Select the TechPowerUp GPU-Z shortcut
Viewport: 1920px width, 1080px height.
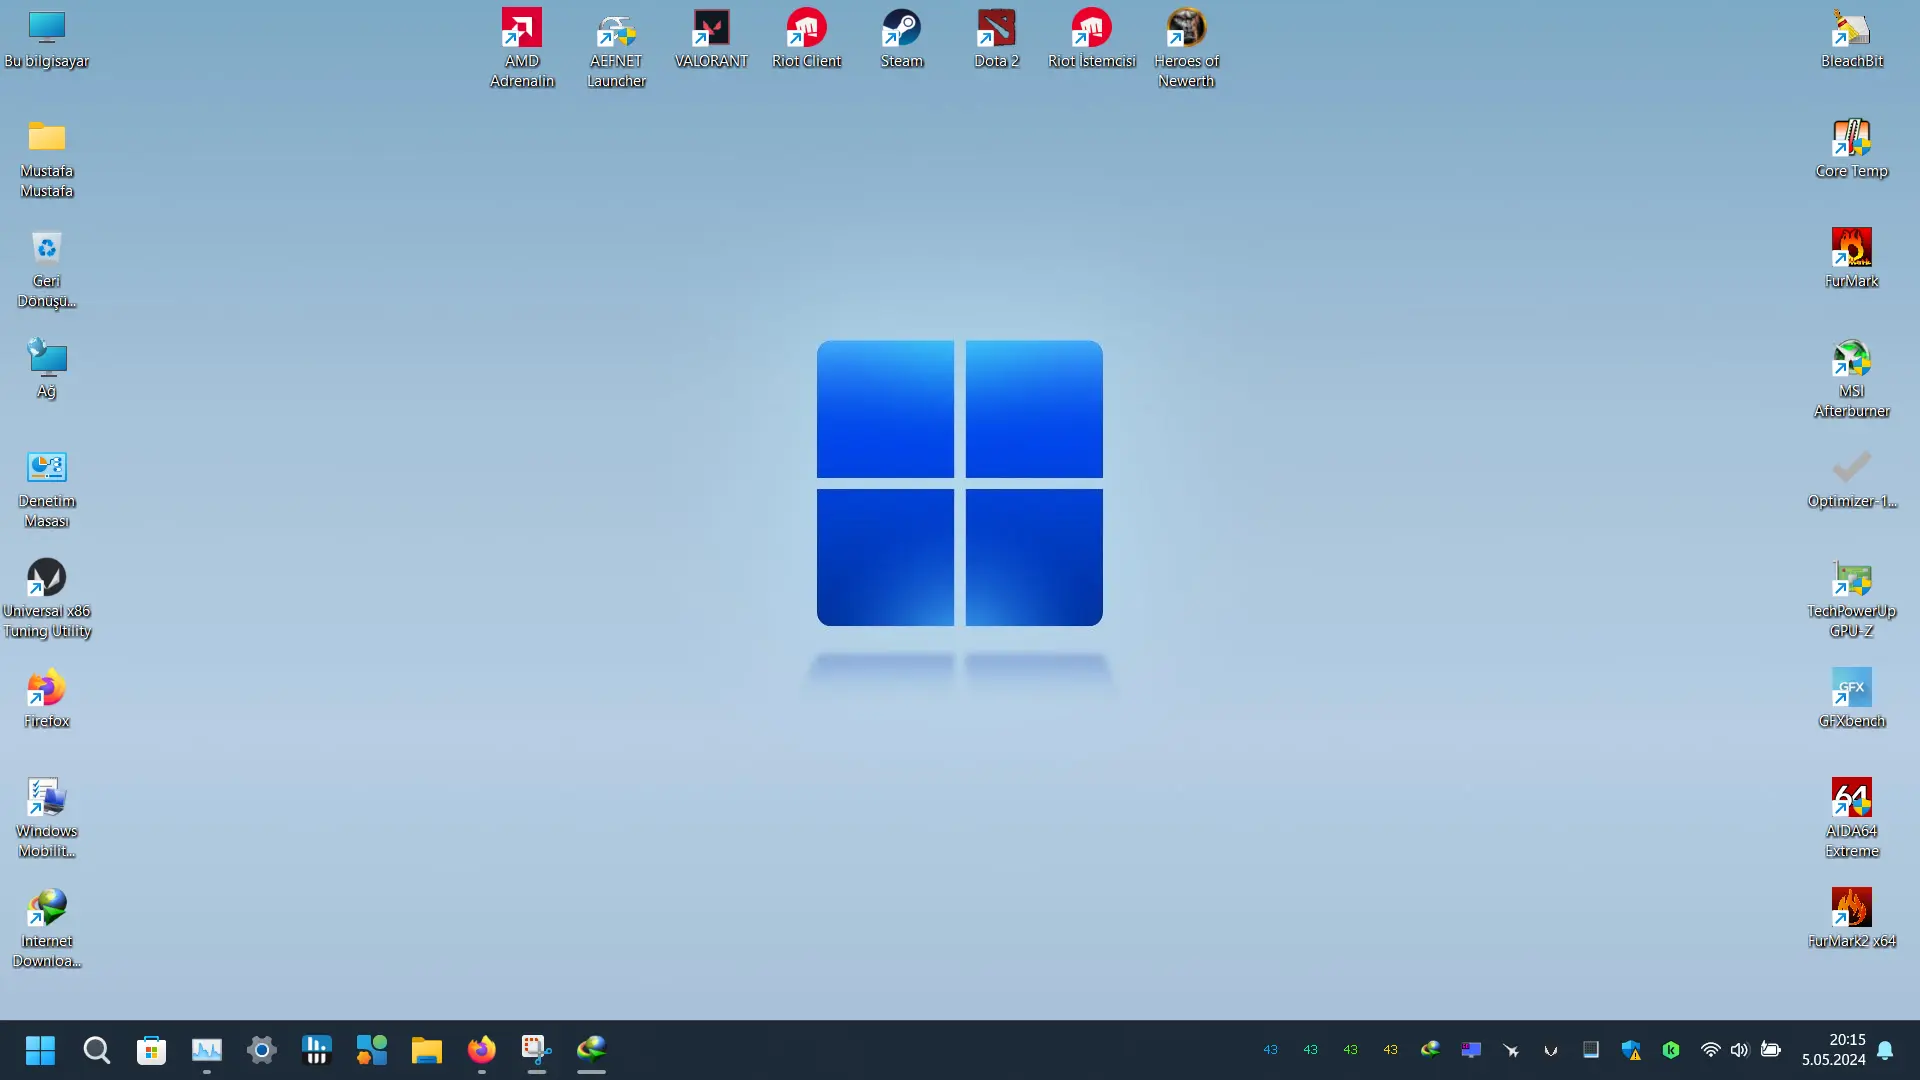tap(1852, 598)
